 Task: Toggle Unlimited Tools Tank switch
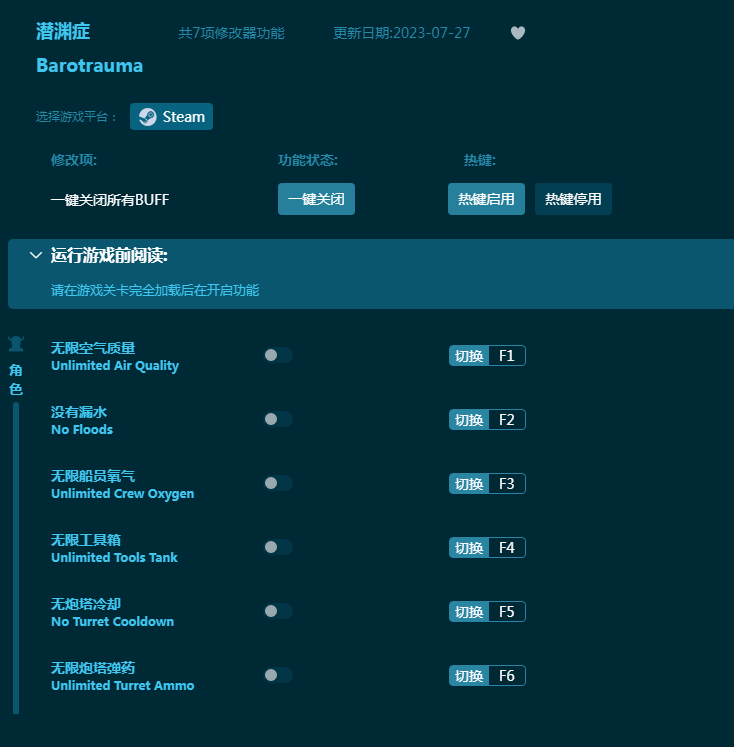click(278, 547)
